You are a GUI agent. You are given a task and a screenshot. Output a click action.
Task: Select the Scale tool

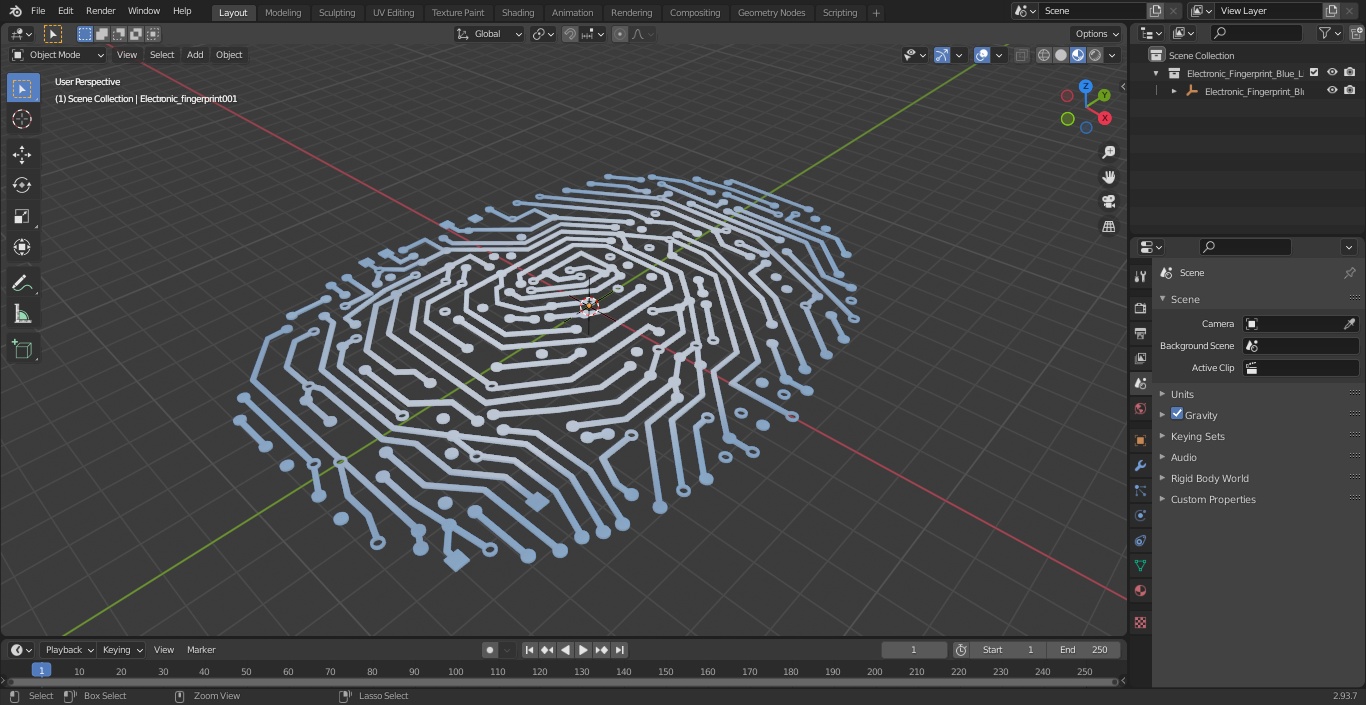[x=22, y=216]
